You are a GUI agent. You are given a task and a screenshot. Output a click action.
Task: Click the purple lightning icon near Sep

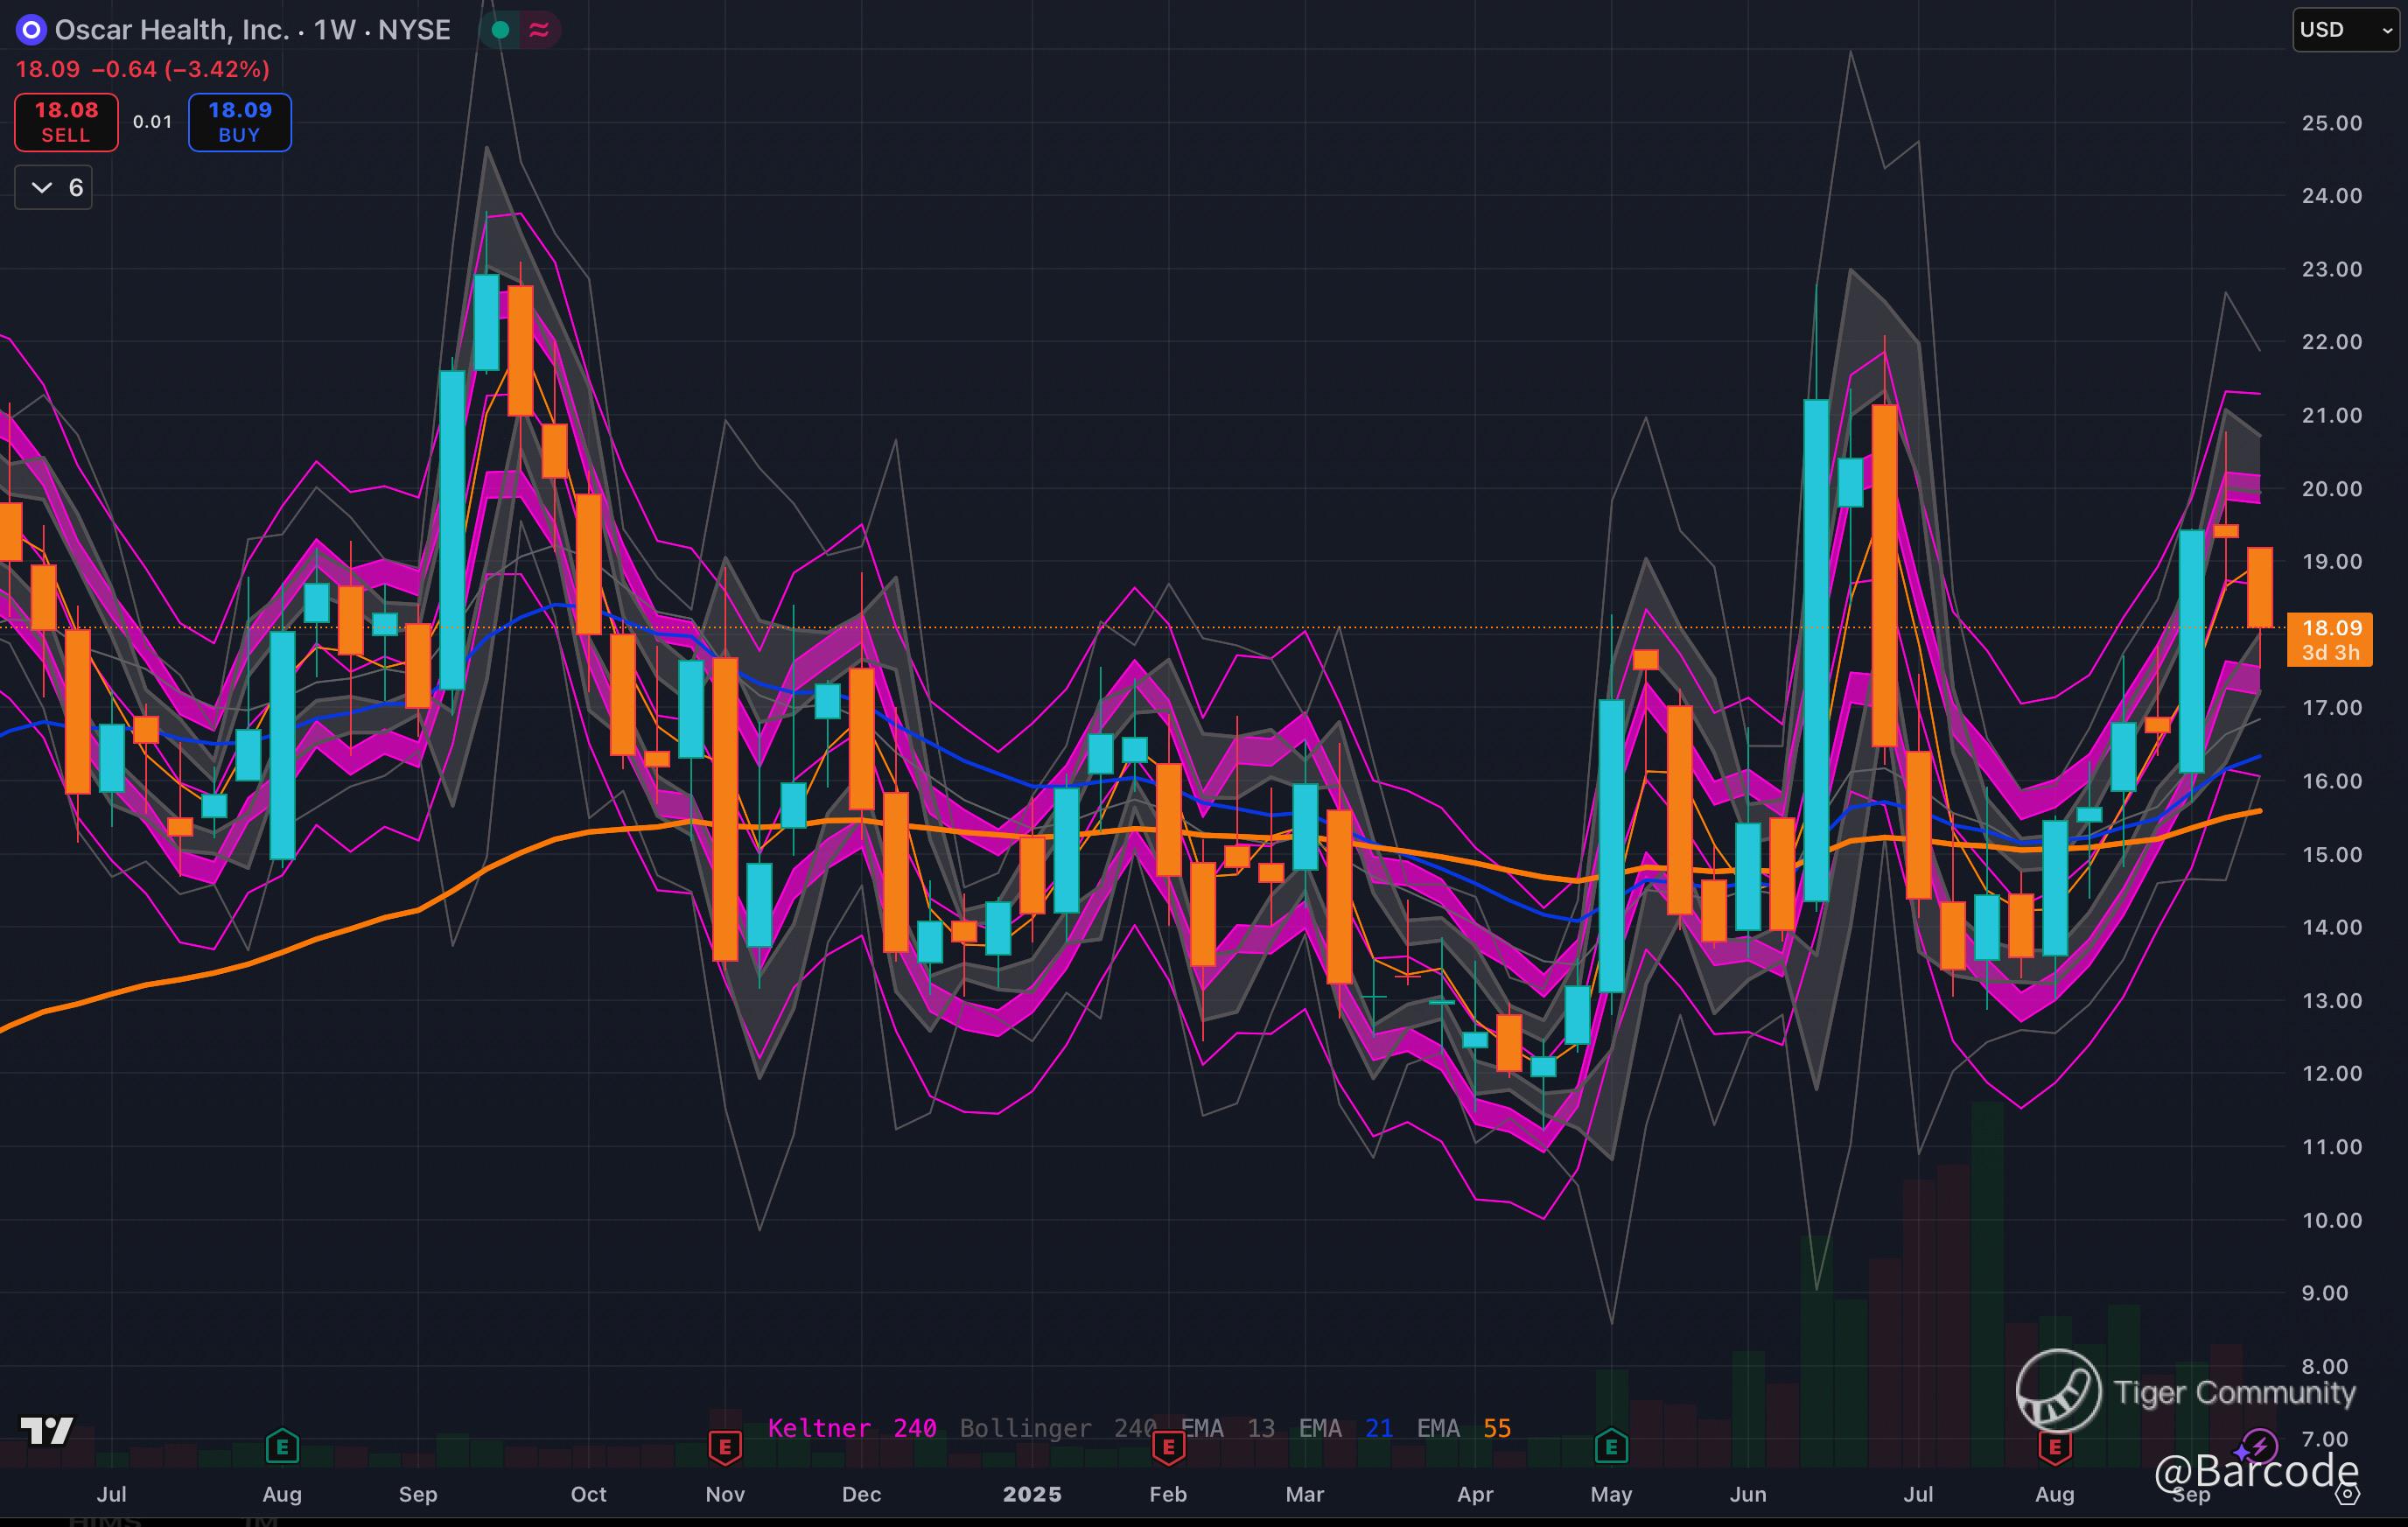tap(2258, 1446)
